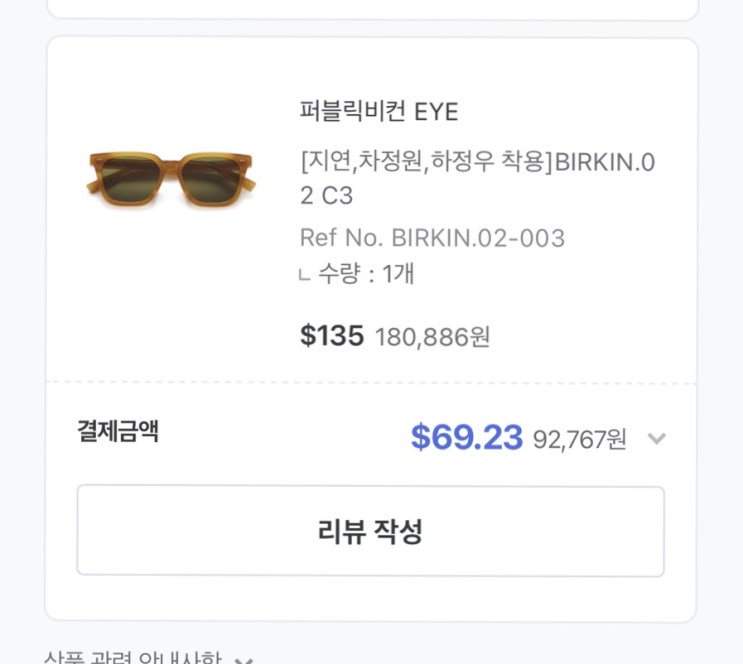This screenshot has width=743, height=664.
Task: Expand the 상품 관련 안내사항 section chevron
Action: [x=244, y=659]
